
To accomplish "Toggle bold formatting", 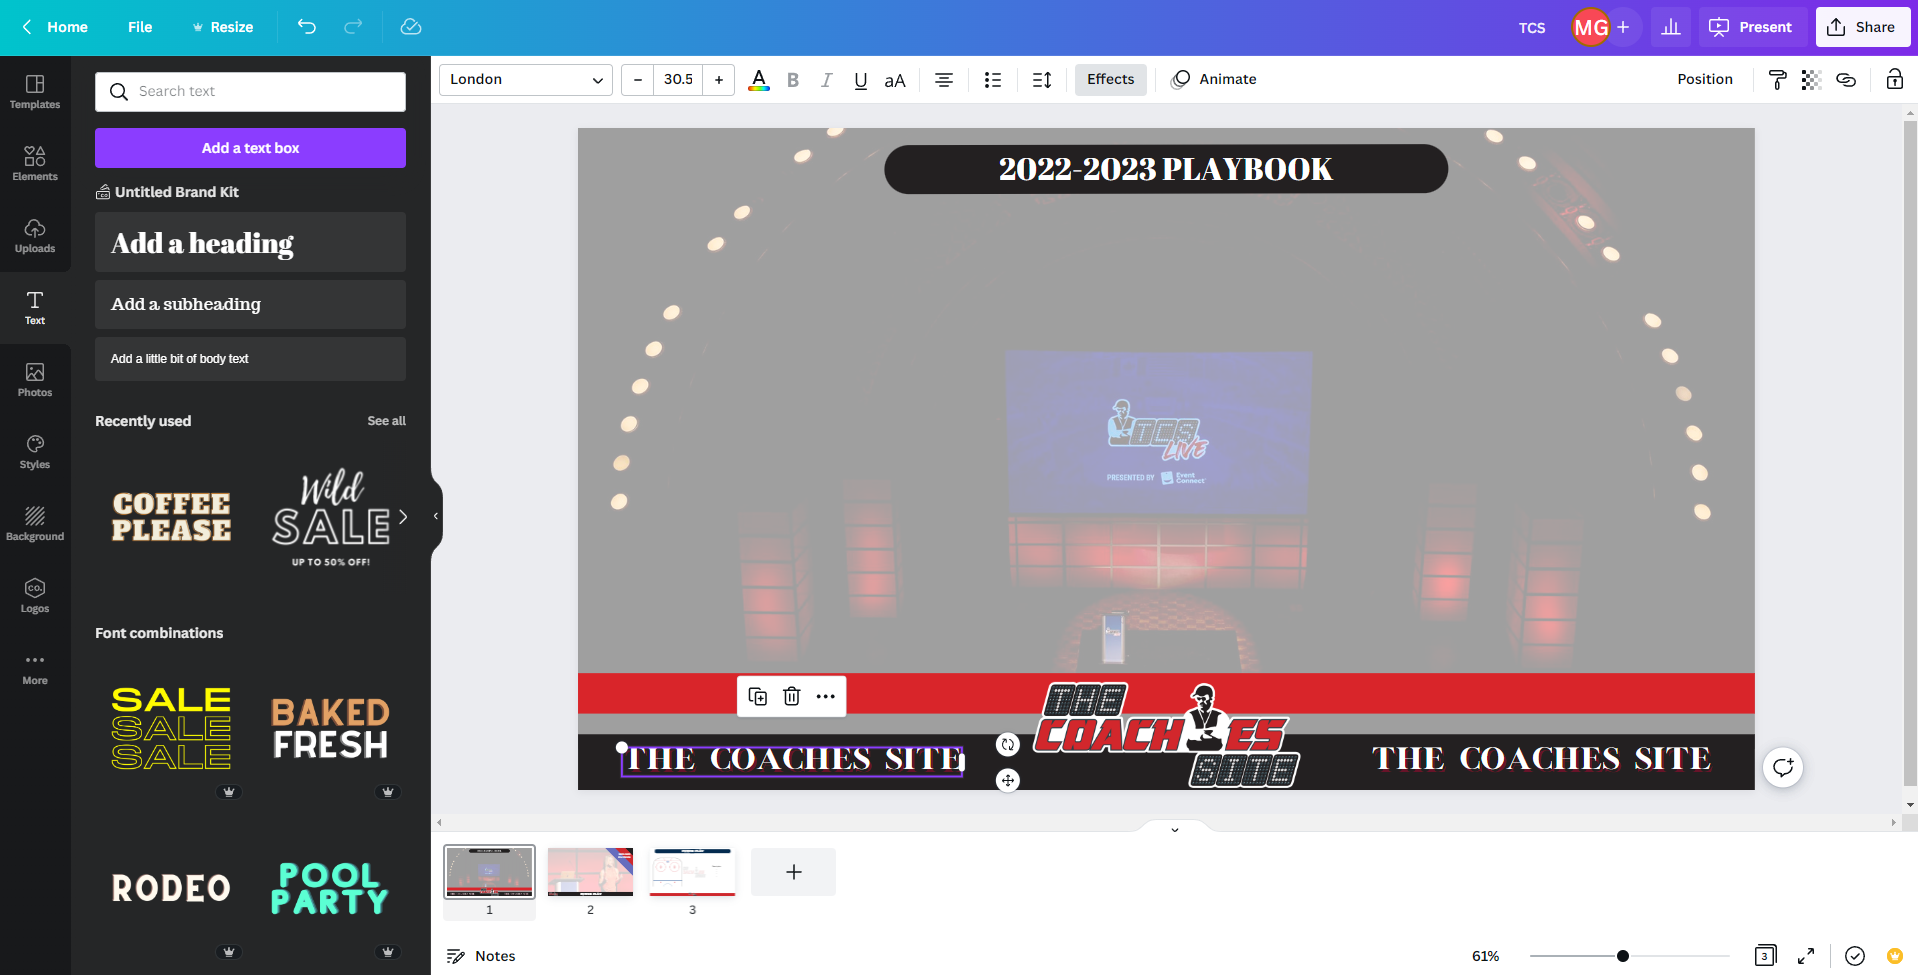I will click(793, 80).
